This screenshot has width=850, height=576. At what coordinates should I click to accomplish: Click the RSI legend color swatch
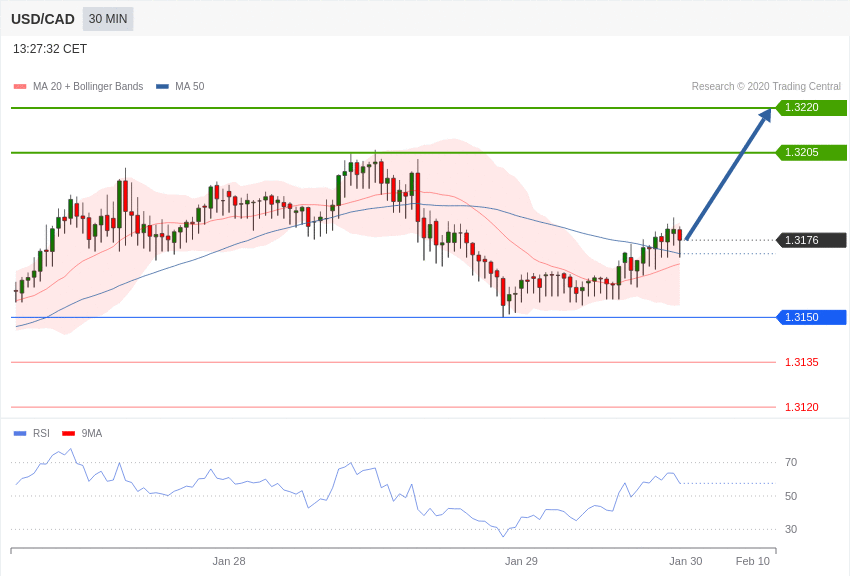pos(20,433)
